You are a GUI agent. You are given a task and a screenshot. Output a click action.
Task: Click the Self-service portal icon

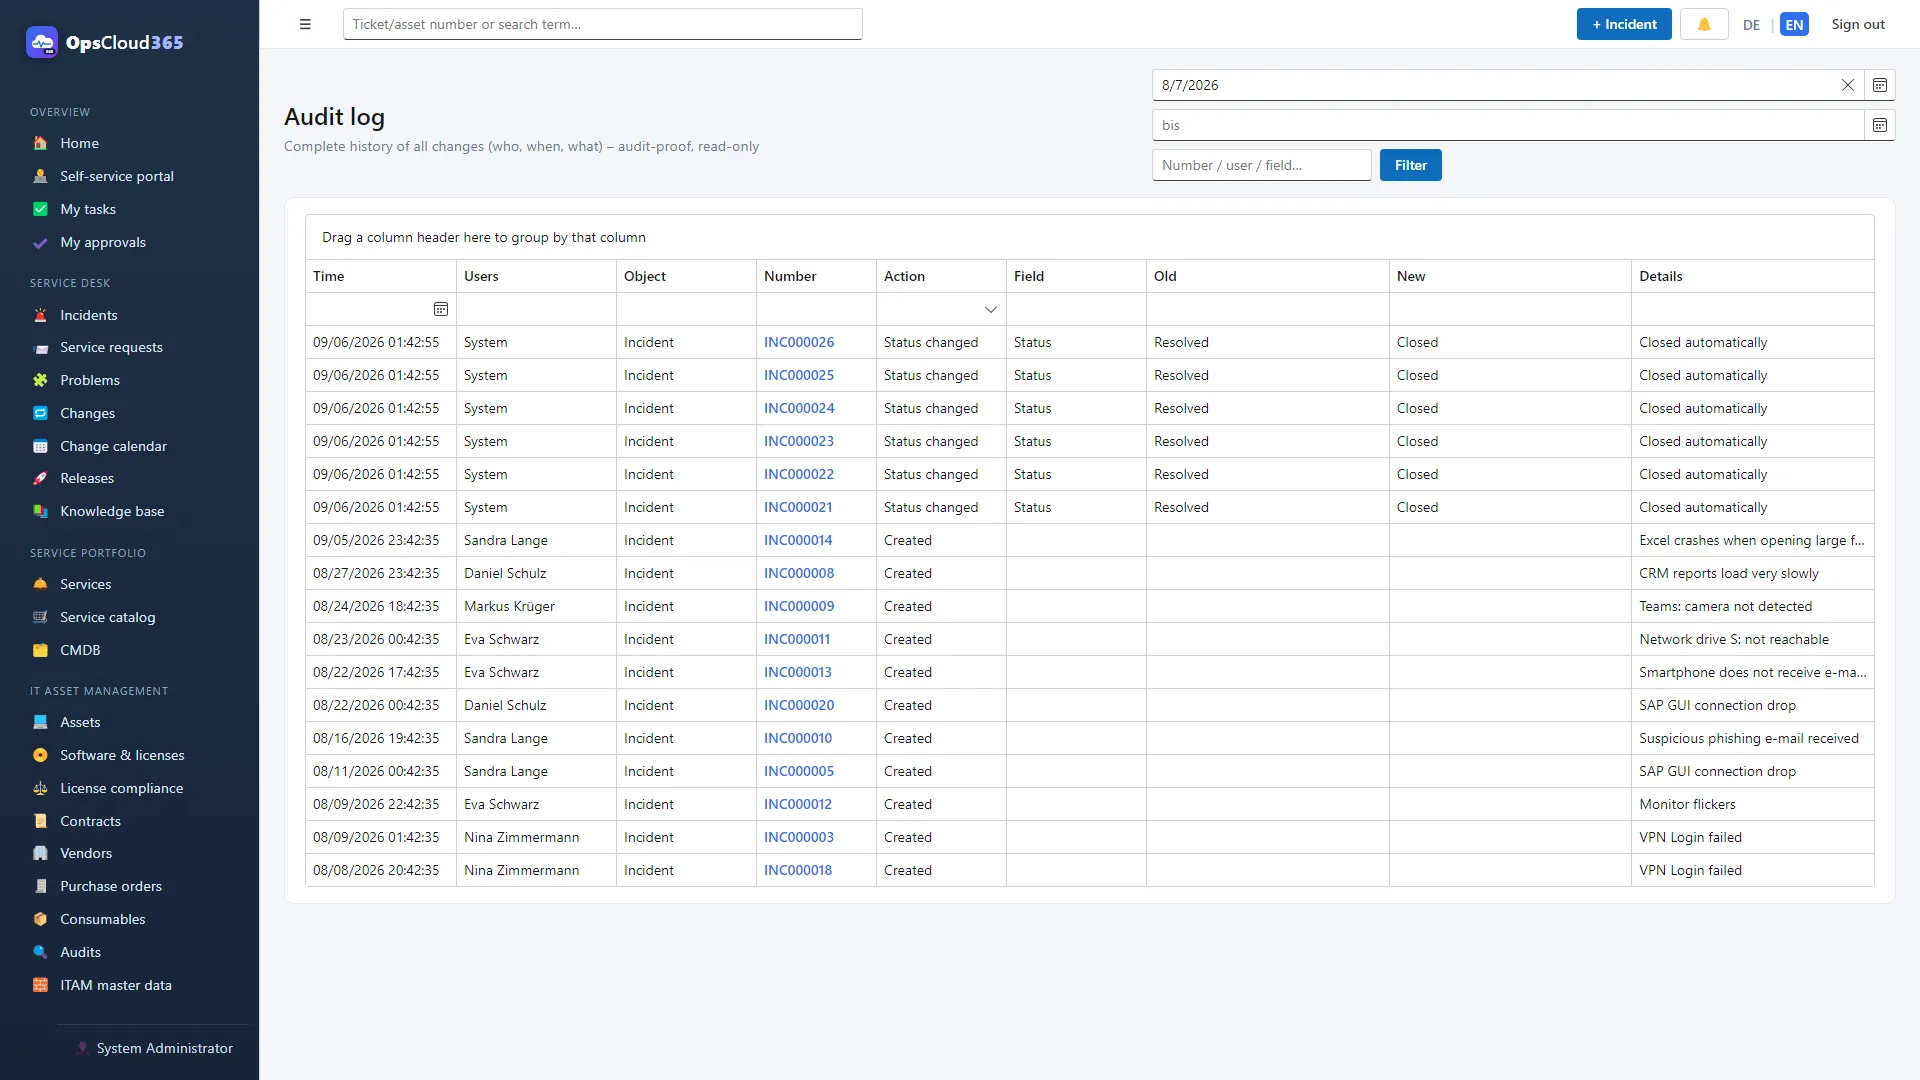40,176
